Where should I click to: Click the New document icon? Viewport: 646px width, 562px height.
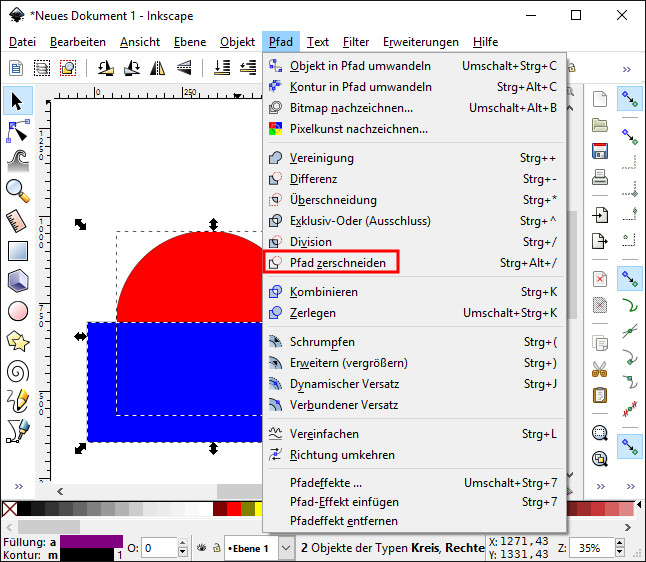600,99
